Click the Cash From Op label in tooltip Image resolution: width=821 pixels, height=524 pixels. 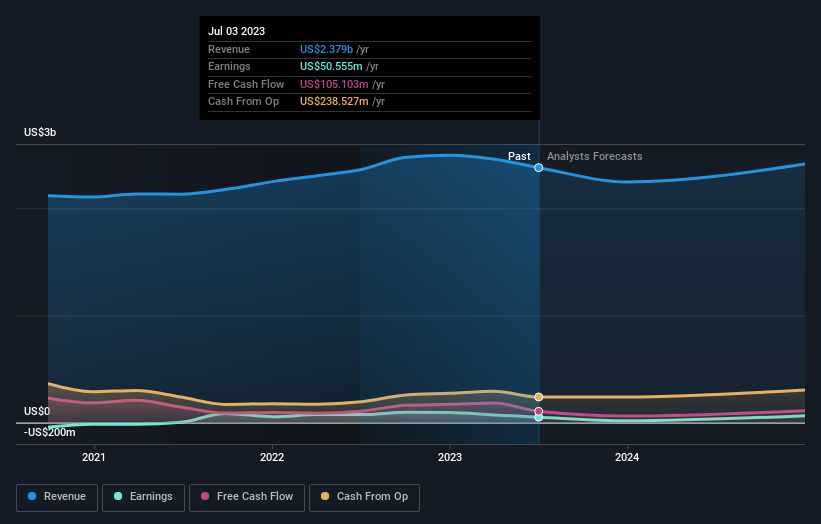tap(243, 102)
